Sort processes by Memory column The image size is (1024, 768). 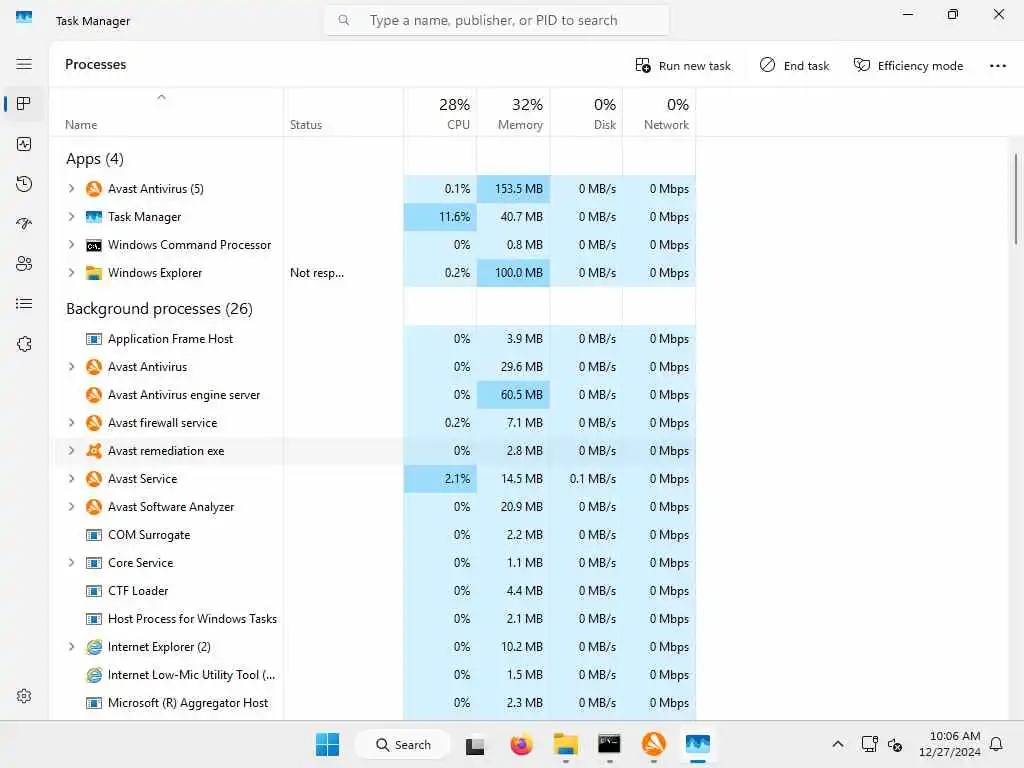(x=513, y=112)
